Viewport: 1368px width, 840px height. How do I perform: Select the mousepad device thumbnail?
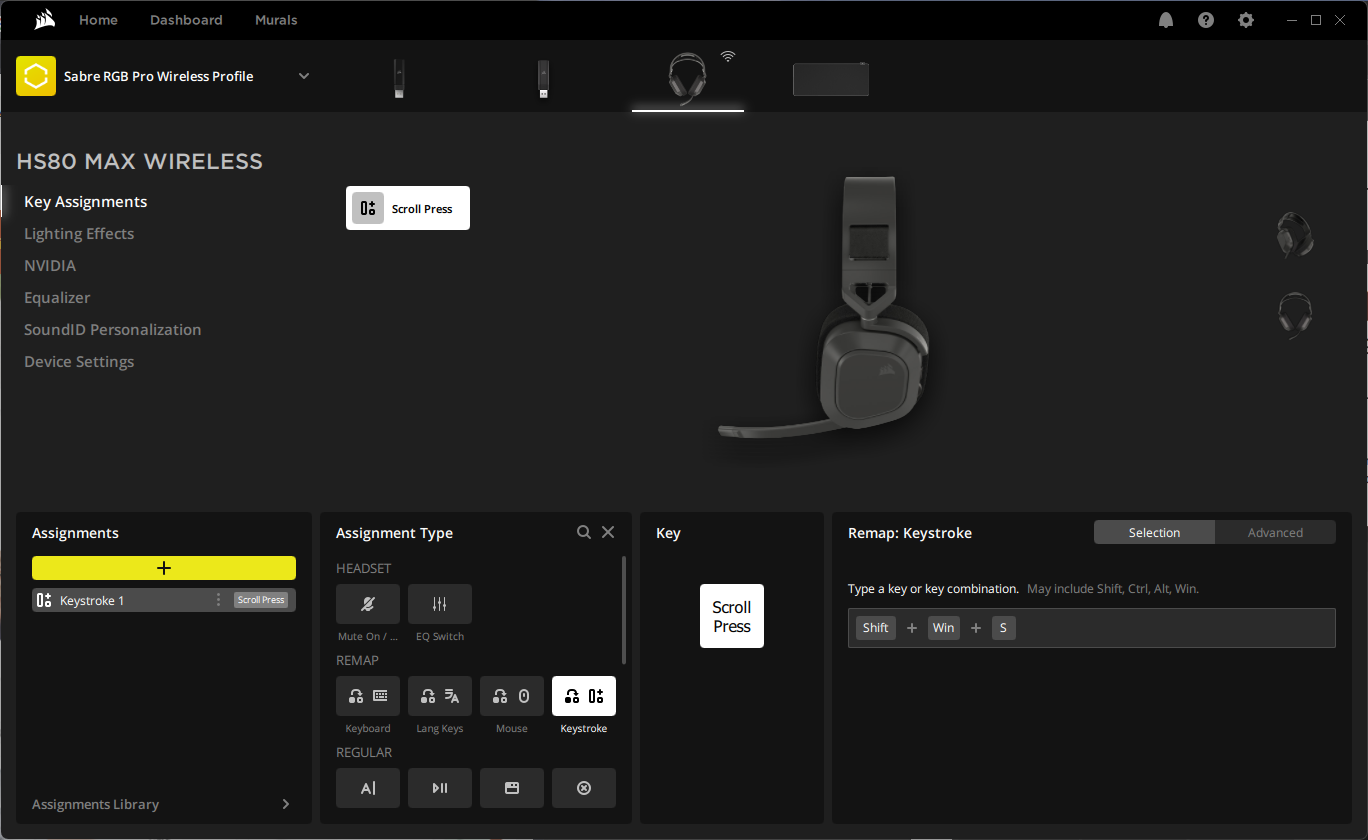pyautogui.click(x=831, y=79)
